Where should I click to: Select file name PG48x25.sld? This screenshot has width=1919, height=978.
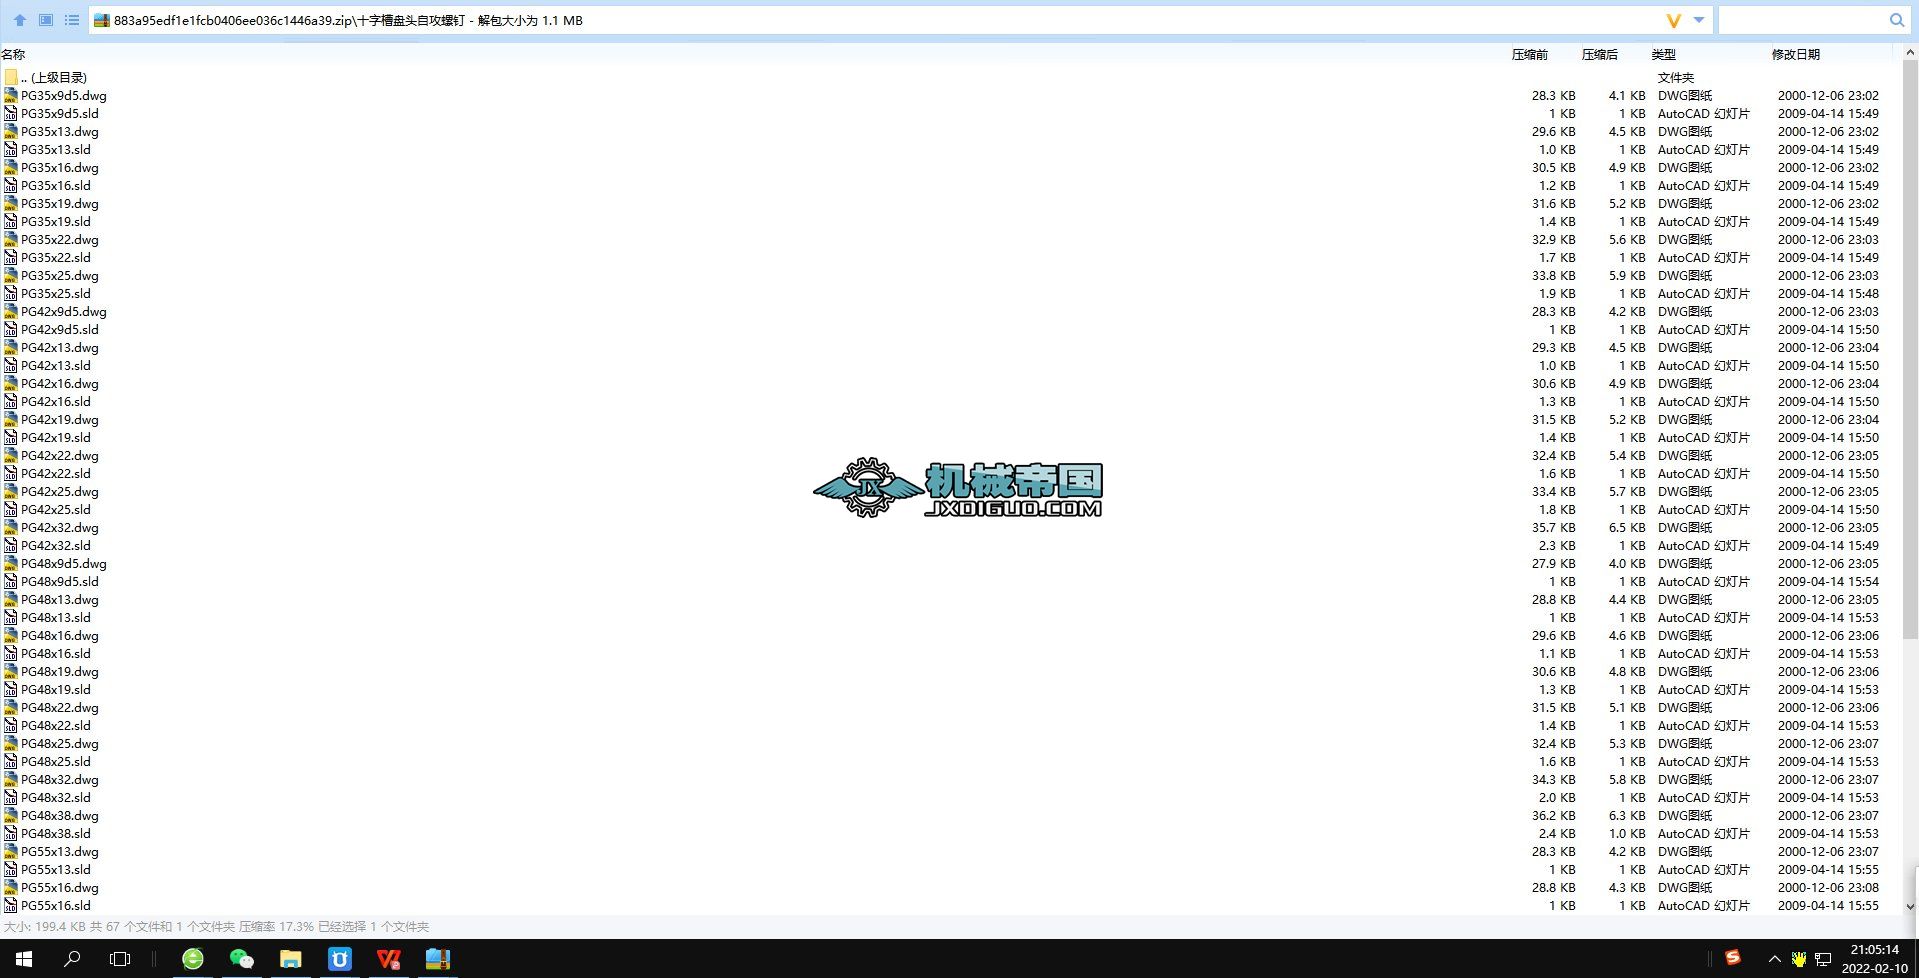click(x=56, y=762)
